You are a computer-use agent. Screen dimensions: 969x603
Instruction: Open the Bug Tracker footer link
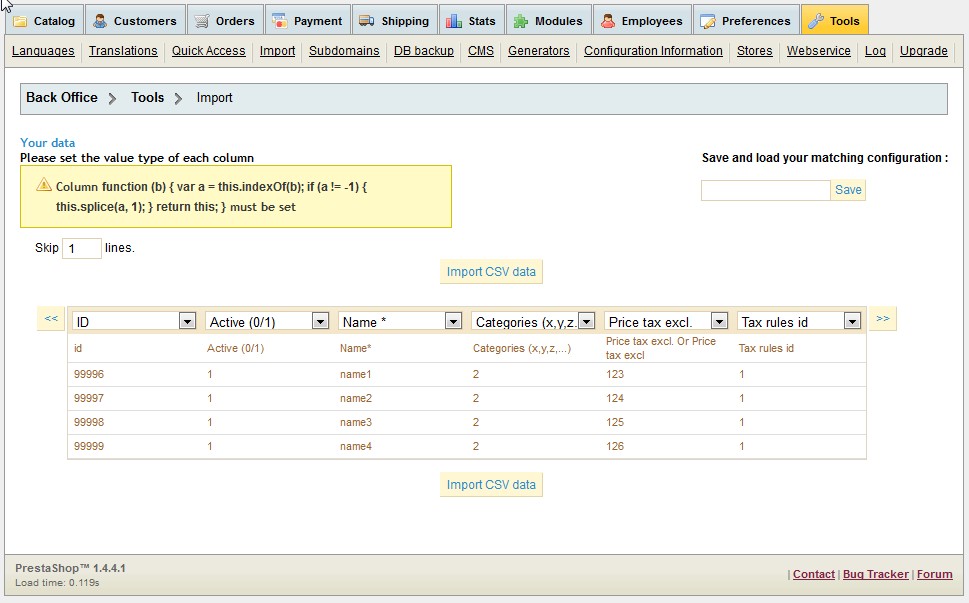[x=875, y=574]
